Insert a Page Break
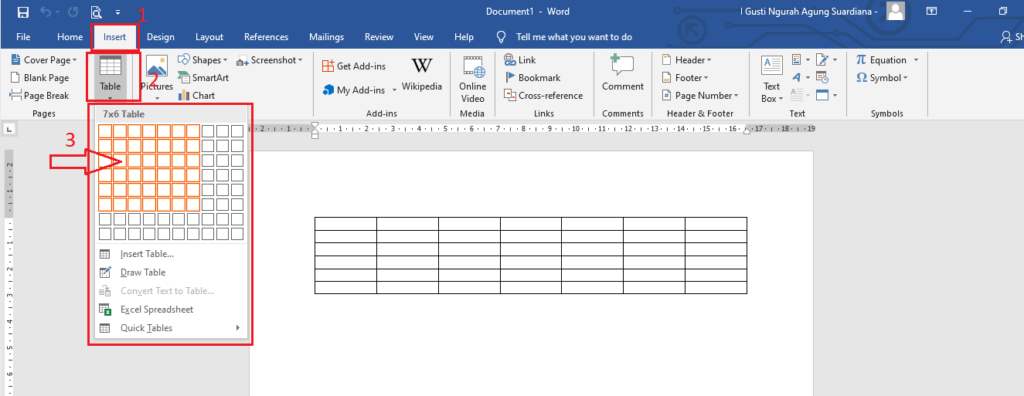Viewport: 1024px width, 396px height. [39, 95]
